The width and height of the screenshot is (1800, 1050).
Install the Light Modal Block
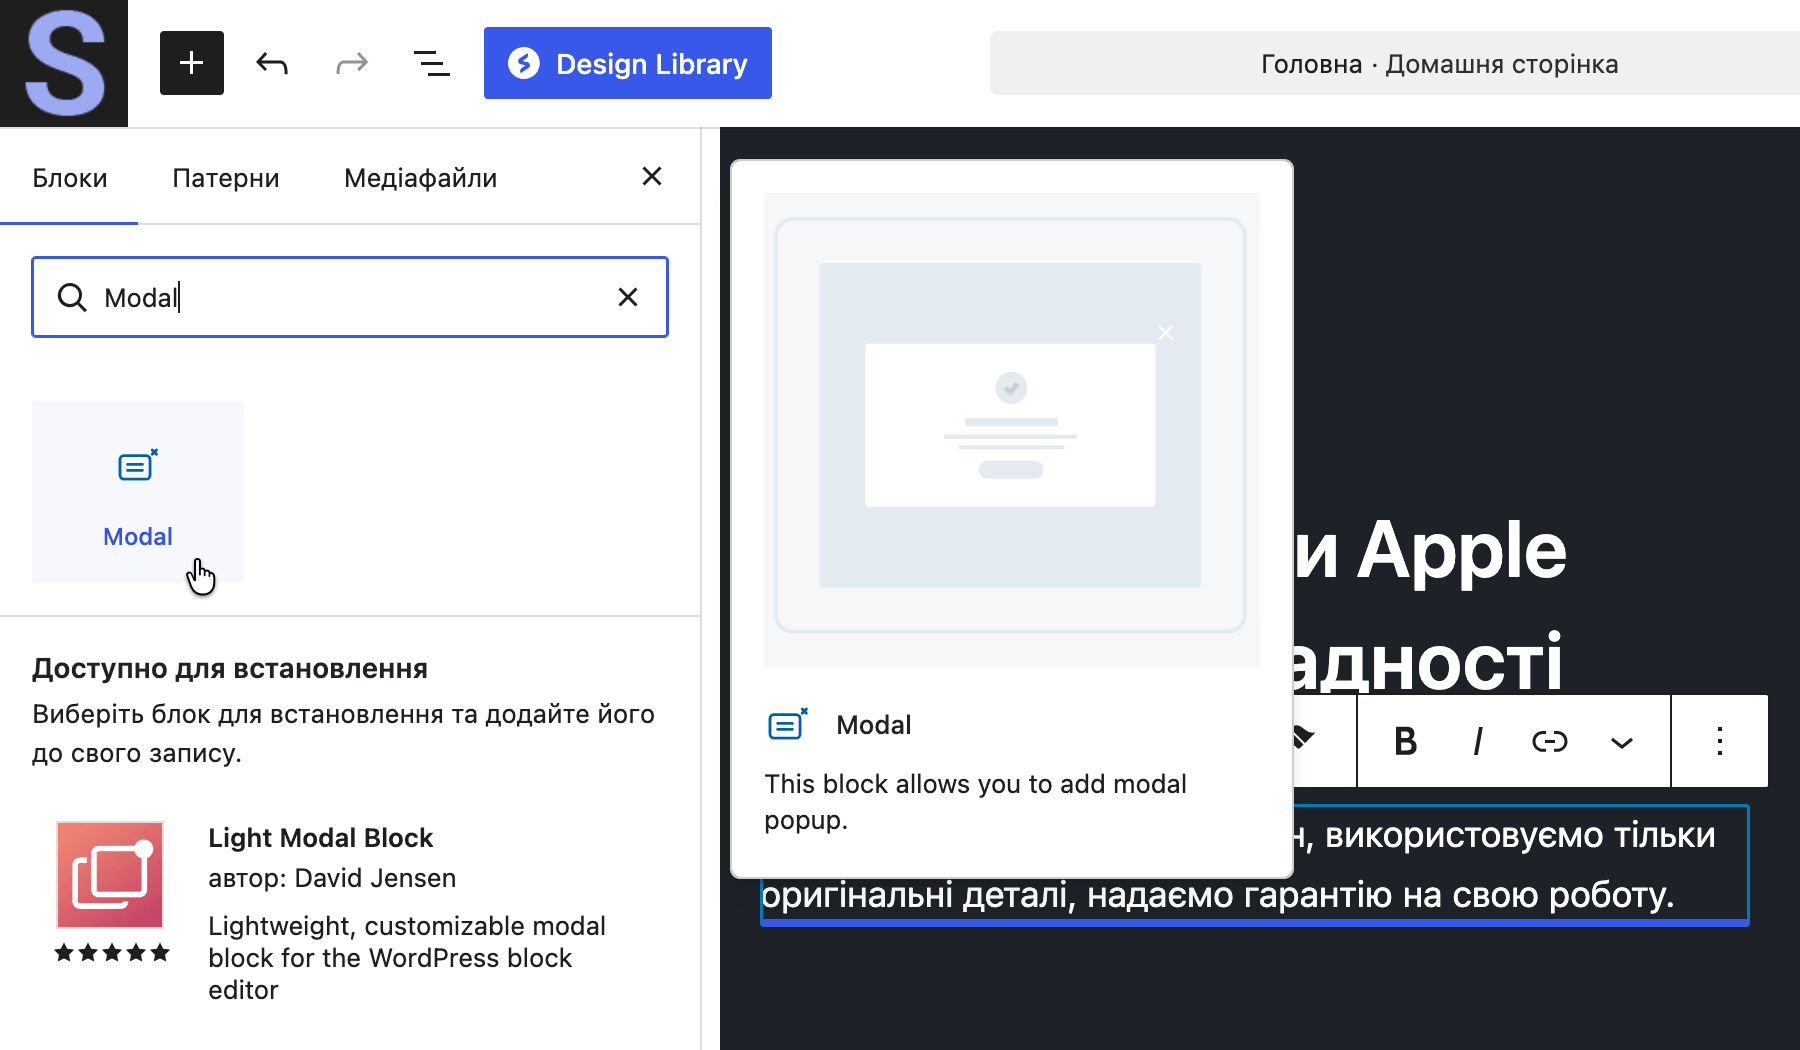click(x=350, y=912)
